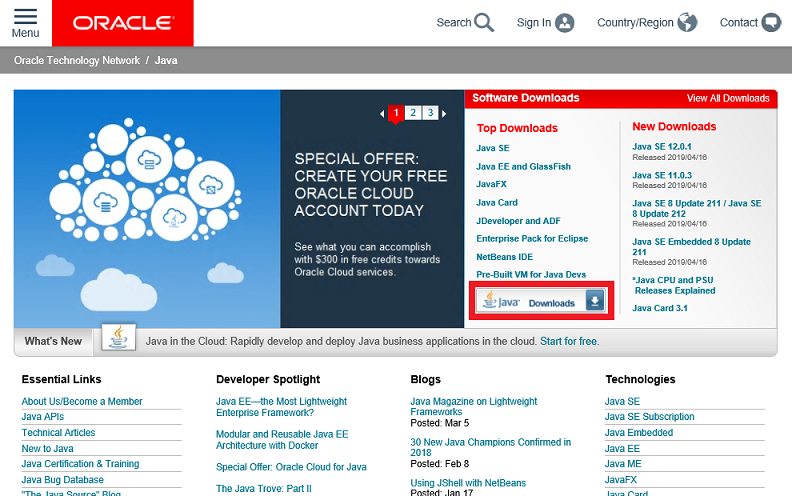Open Java Card 3.1 link

point(660,308)
